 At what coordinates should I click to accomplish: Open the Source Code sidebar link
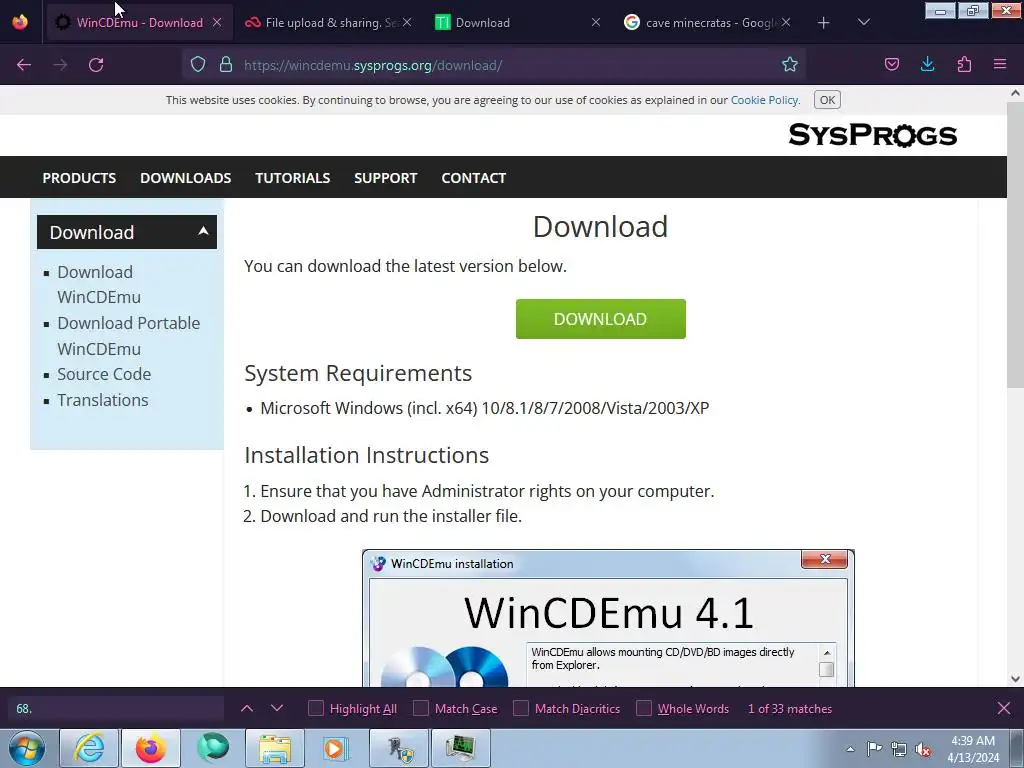pos(104,374)
